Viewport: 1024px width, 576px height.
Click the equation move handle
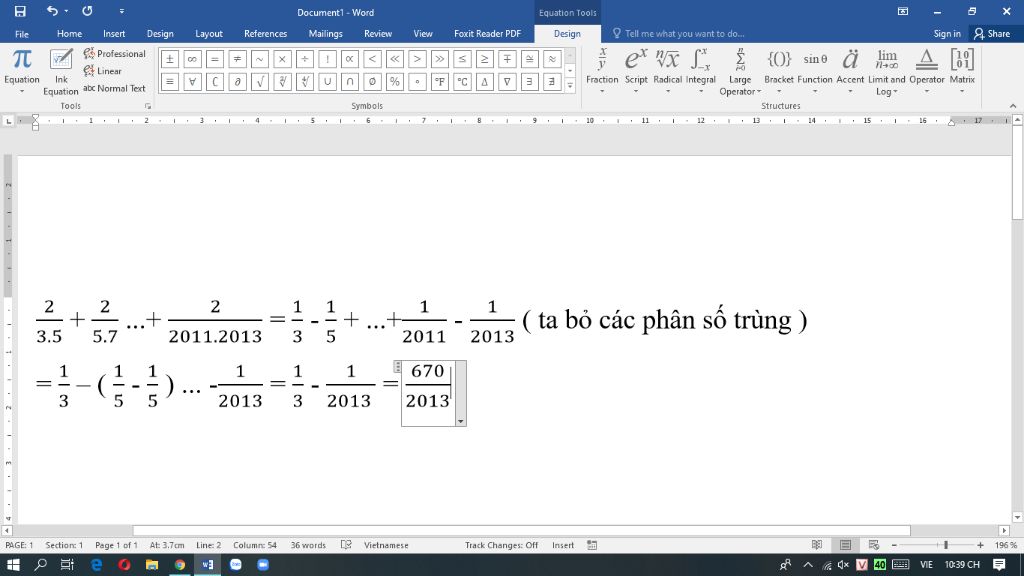tap(397, 366)
